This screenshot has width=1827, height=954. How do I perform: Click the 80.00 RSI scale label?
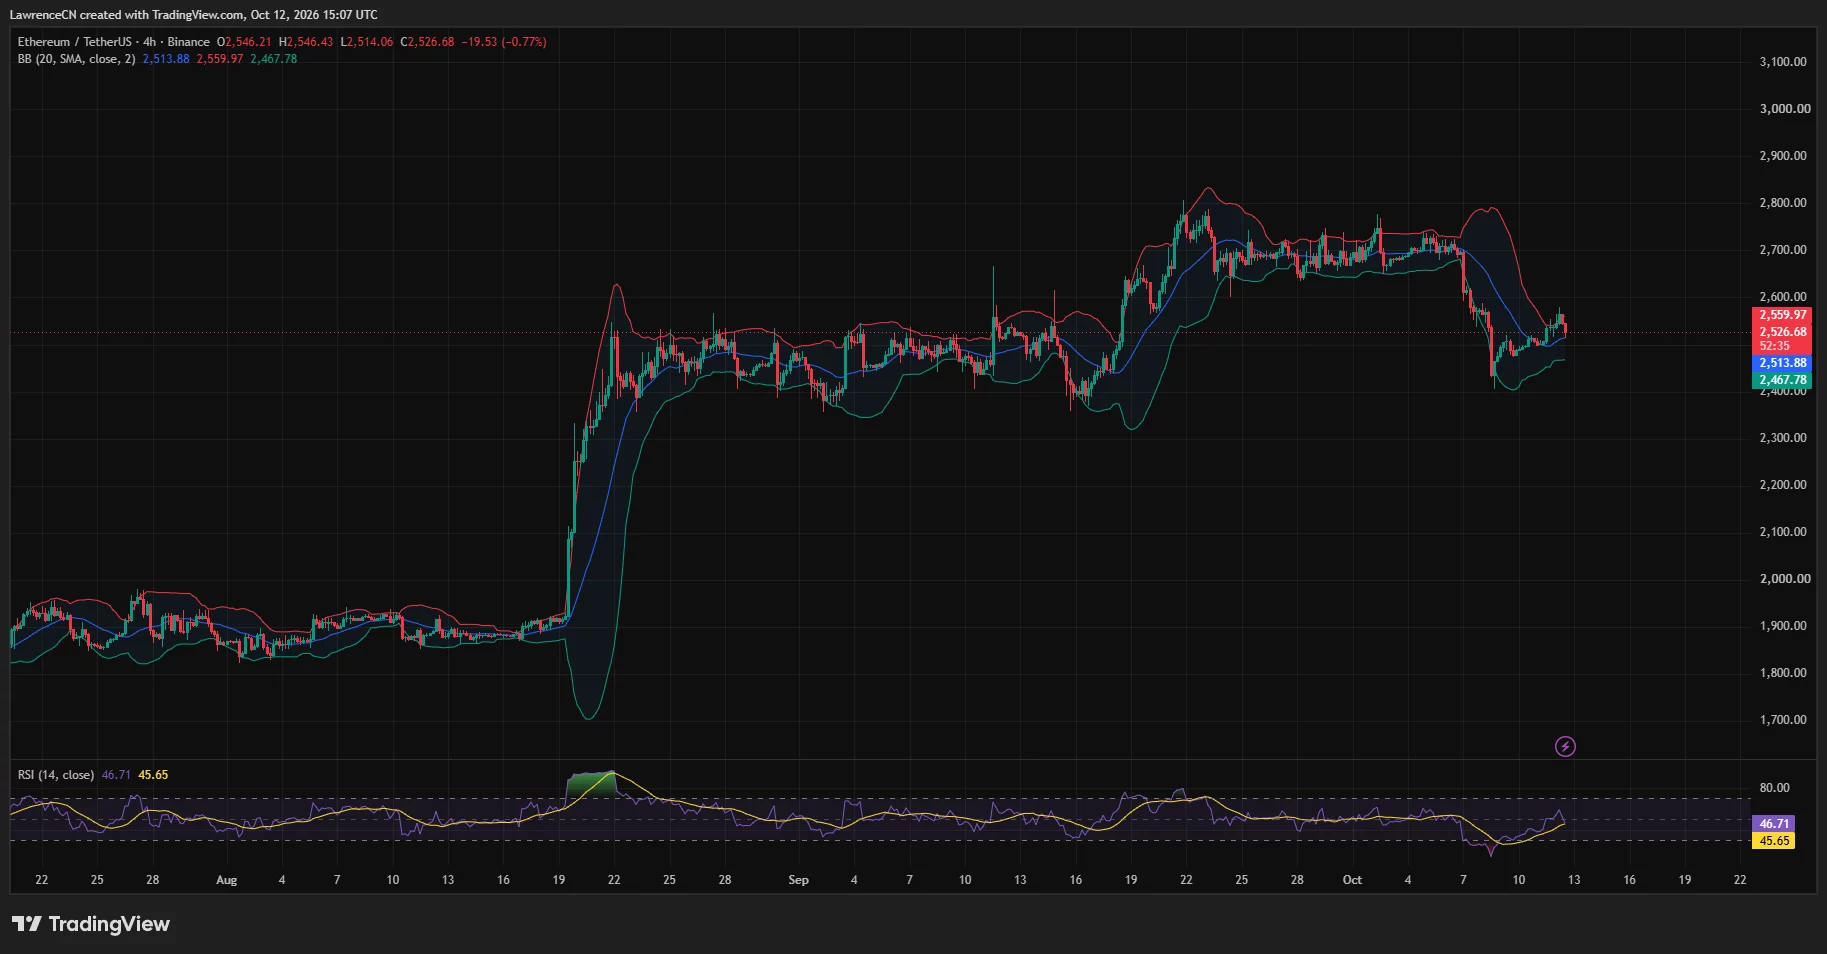click(1774, 788)
